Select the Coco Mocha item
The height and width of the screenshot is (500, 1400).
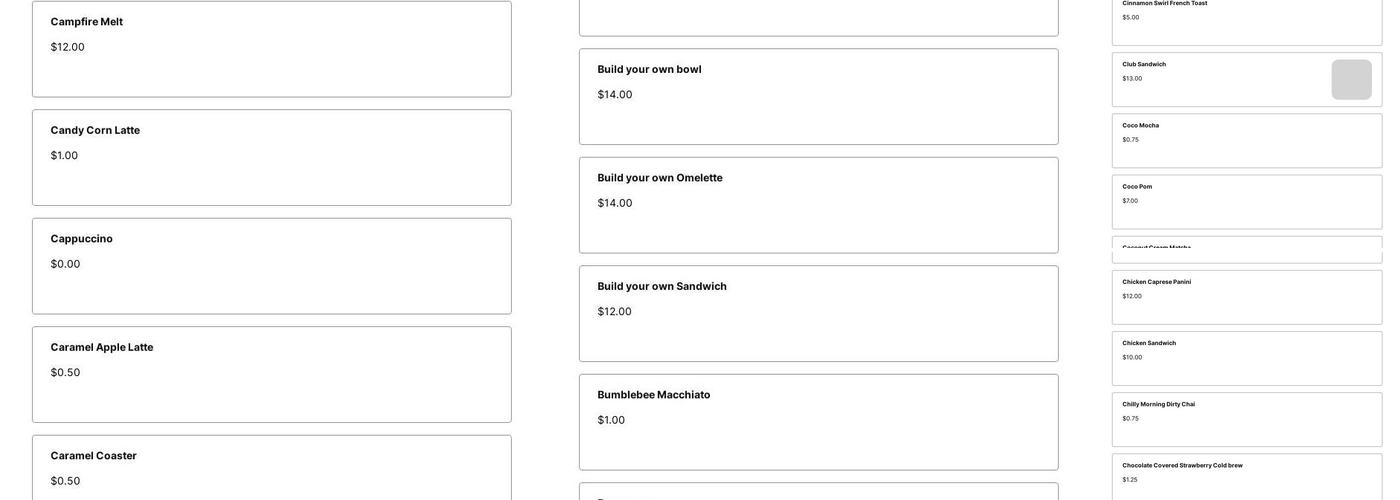coord(1246,140)
